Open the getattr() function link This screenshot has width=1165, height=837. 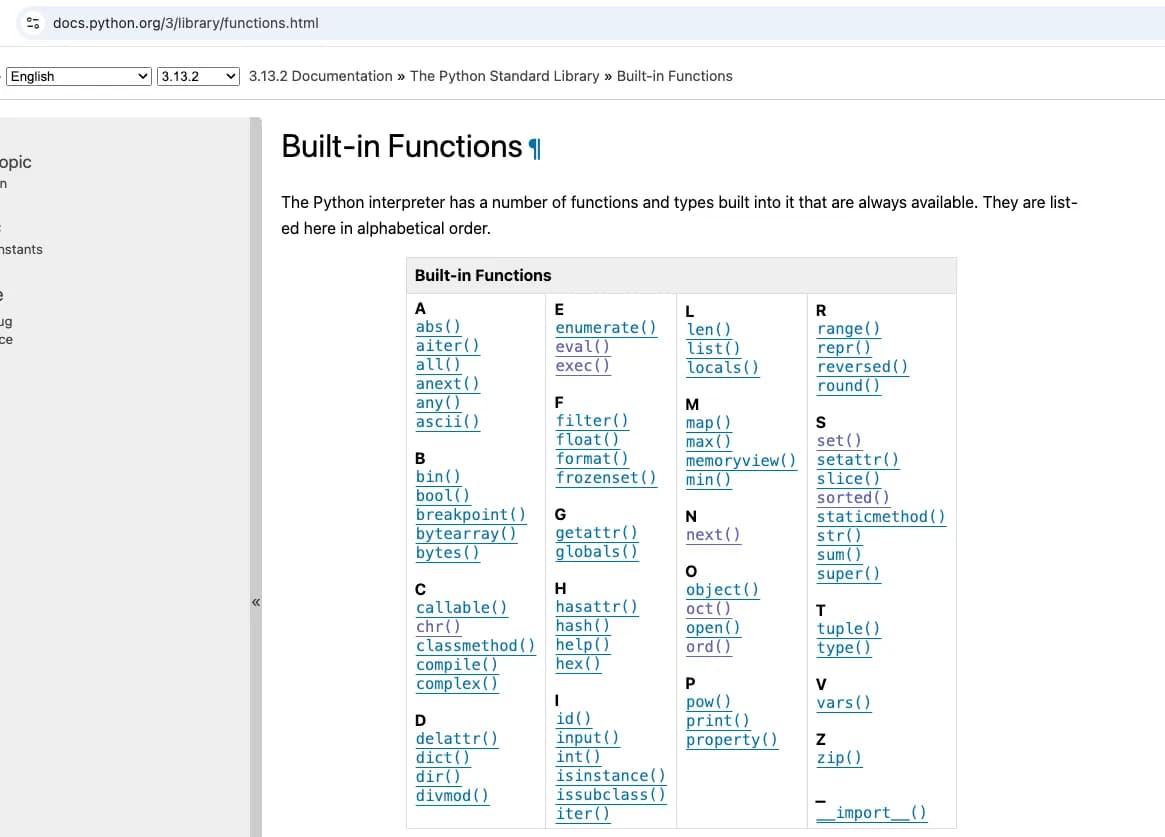[x=597, y=533]
